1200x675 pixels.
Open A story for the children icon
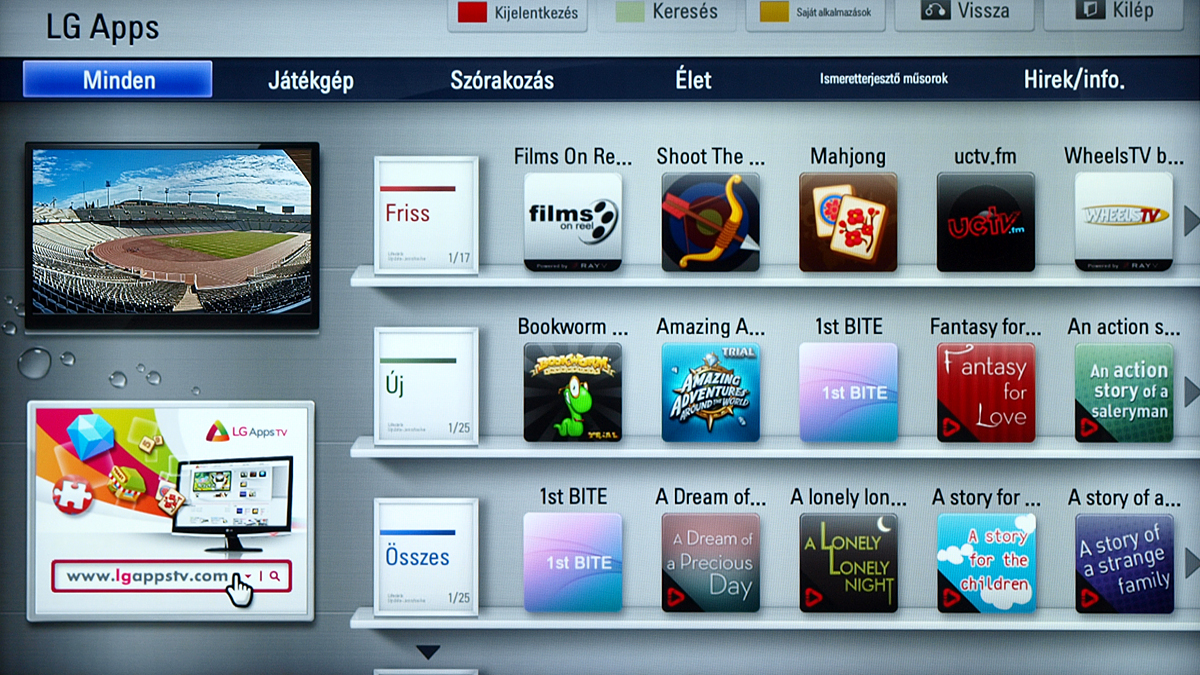986,563
